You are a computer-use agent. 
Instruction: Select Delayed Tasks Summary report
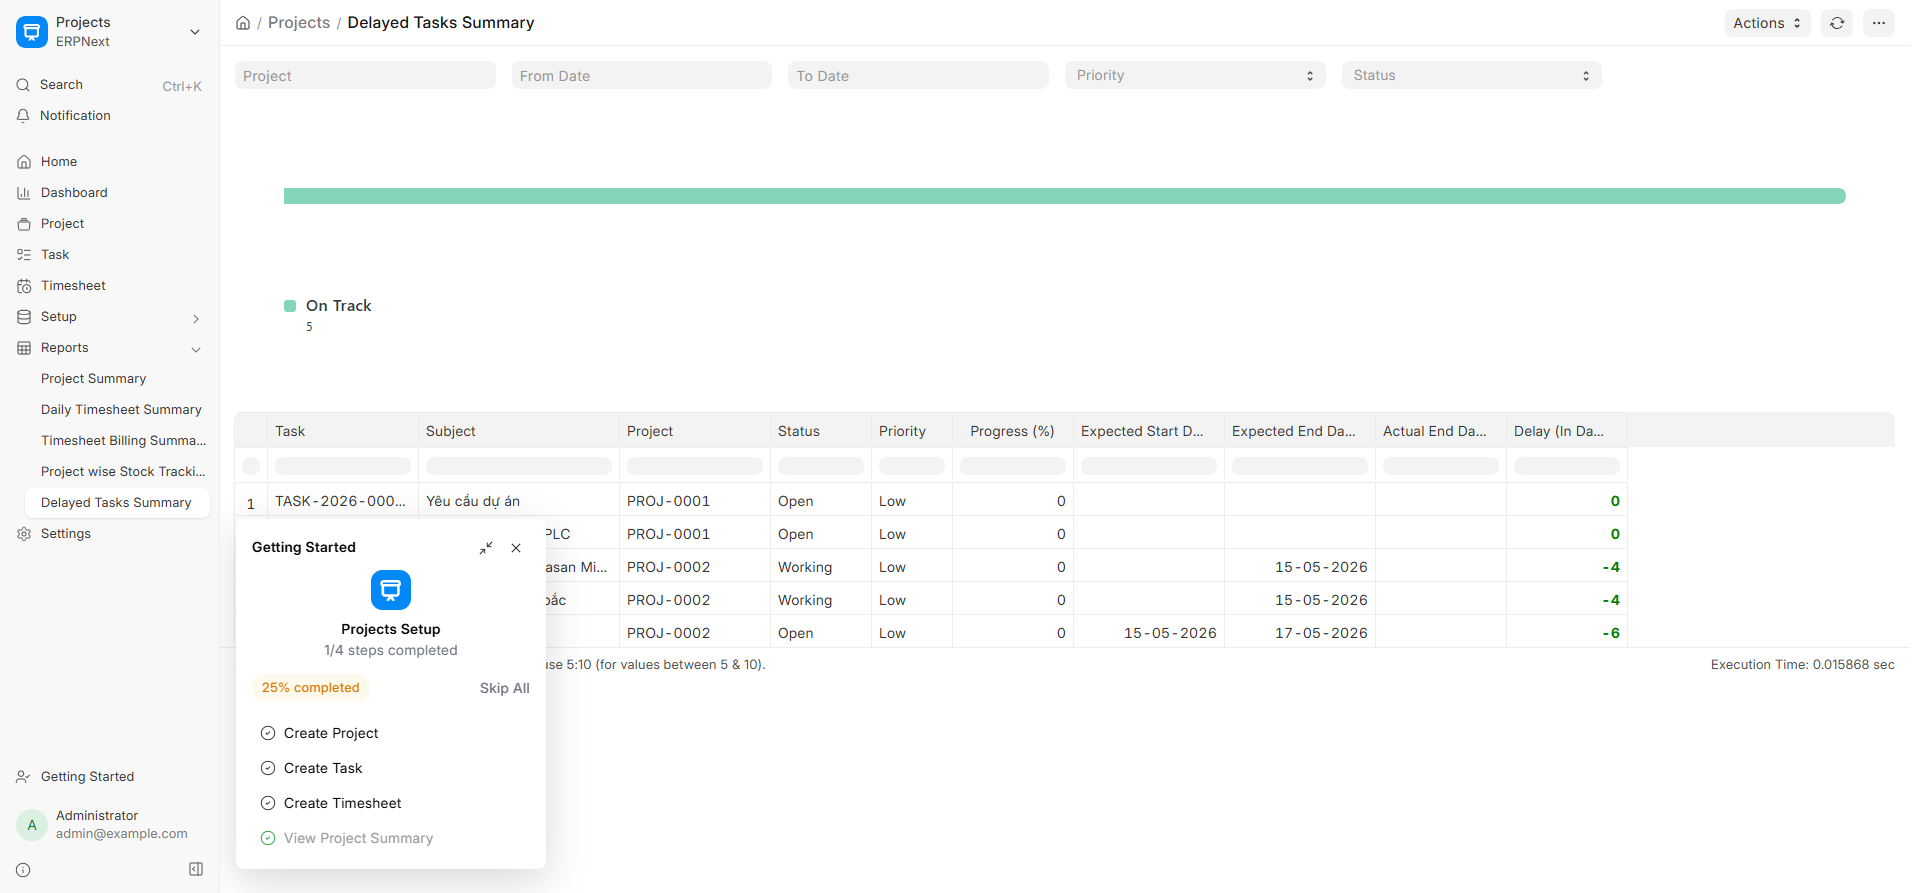(x=116, y=503)
